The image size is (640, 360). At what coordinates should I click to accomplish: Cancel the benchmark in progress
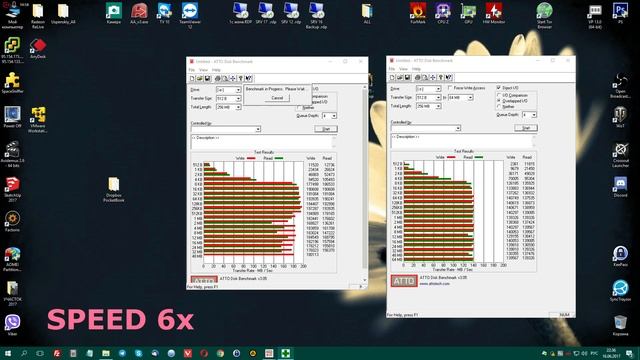click(277, 98)
